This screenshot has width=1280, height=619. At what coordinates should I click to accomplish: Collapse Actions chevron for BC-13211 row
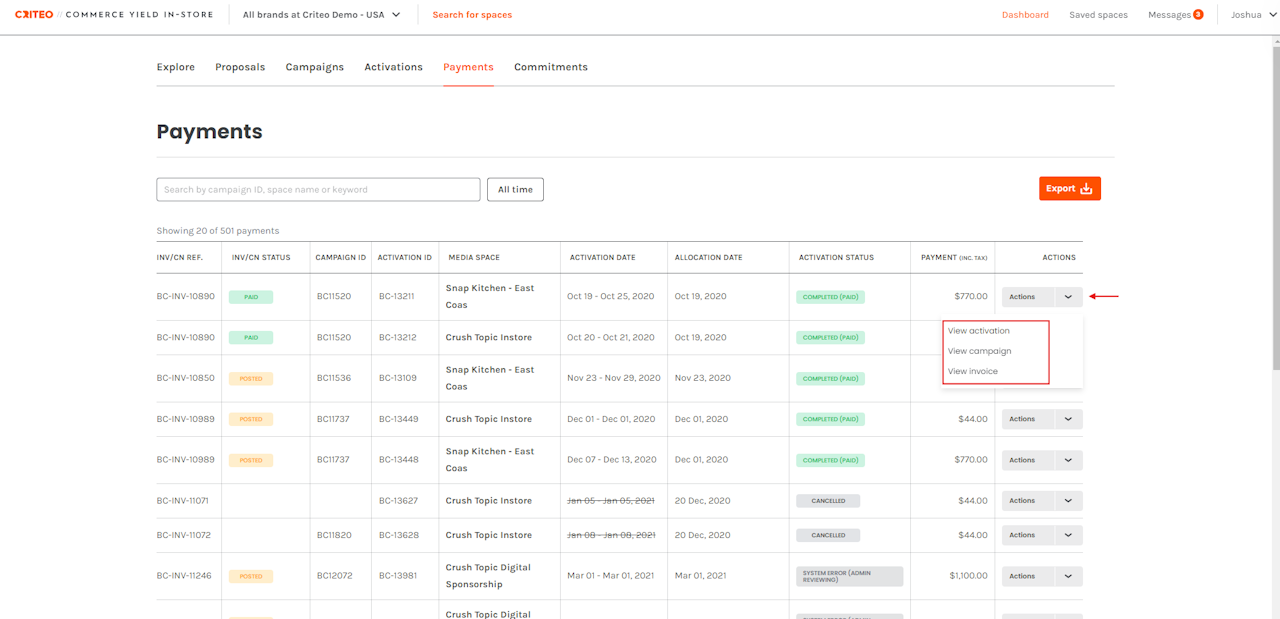[x=1068, y=297]
